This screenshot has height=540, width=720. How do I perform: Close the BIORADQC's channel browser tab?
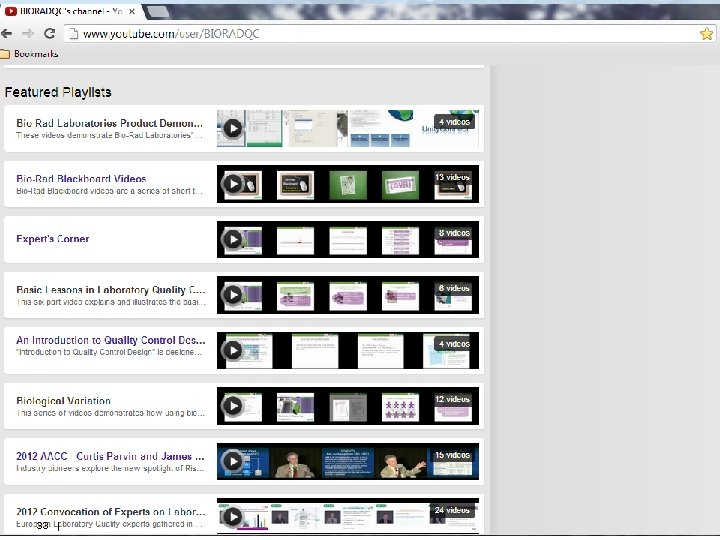tap(132, 11)
